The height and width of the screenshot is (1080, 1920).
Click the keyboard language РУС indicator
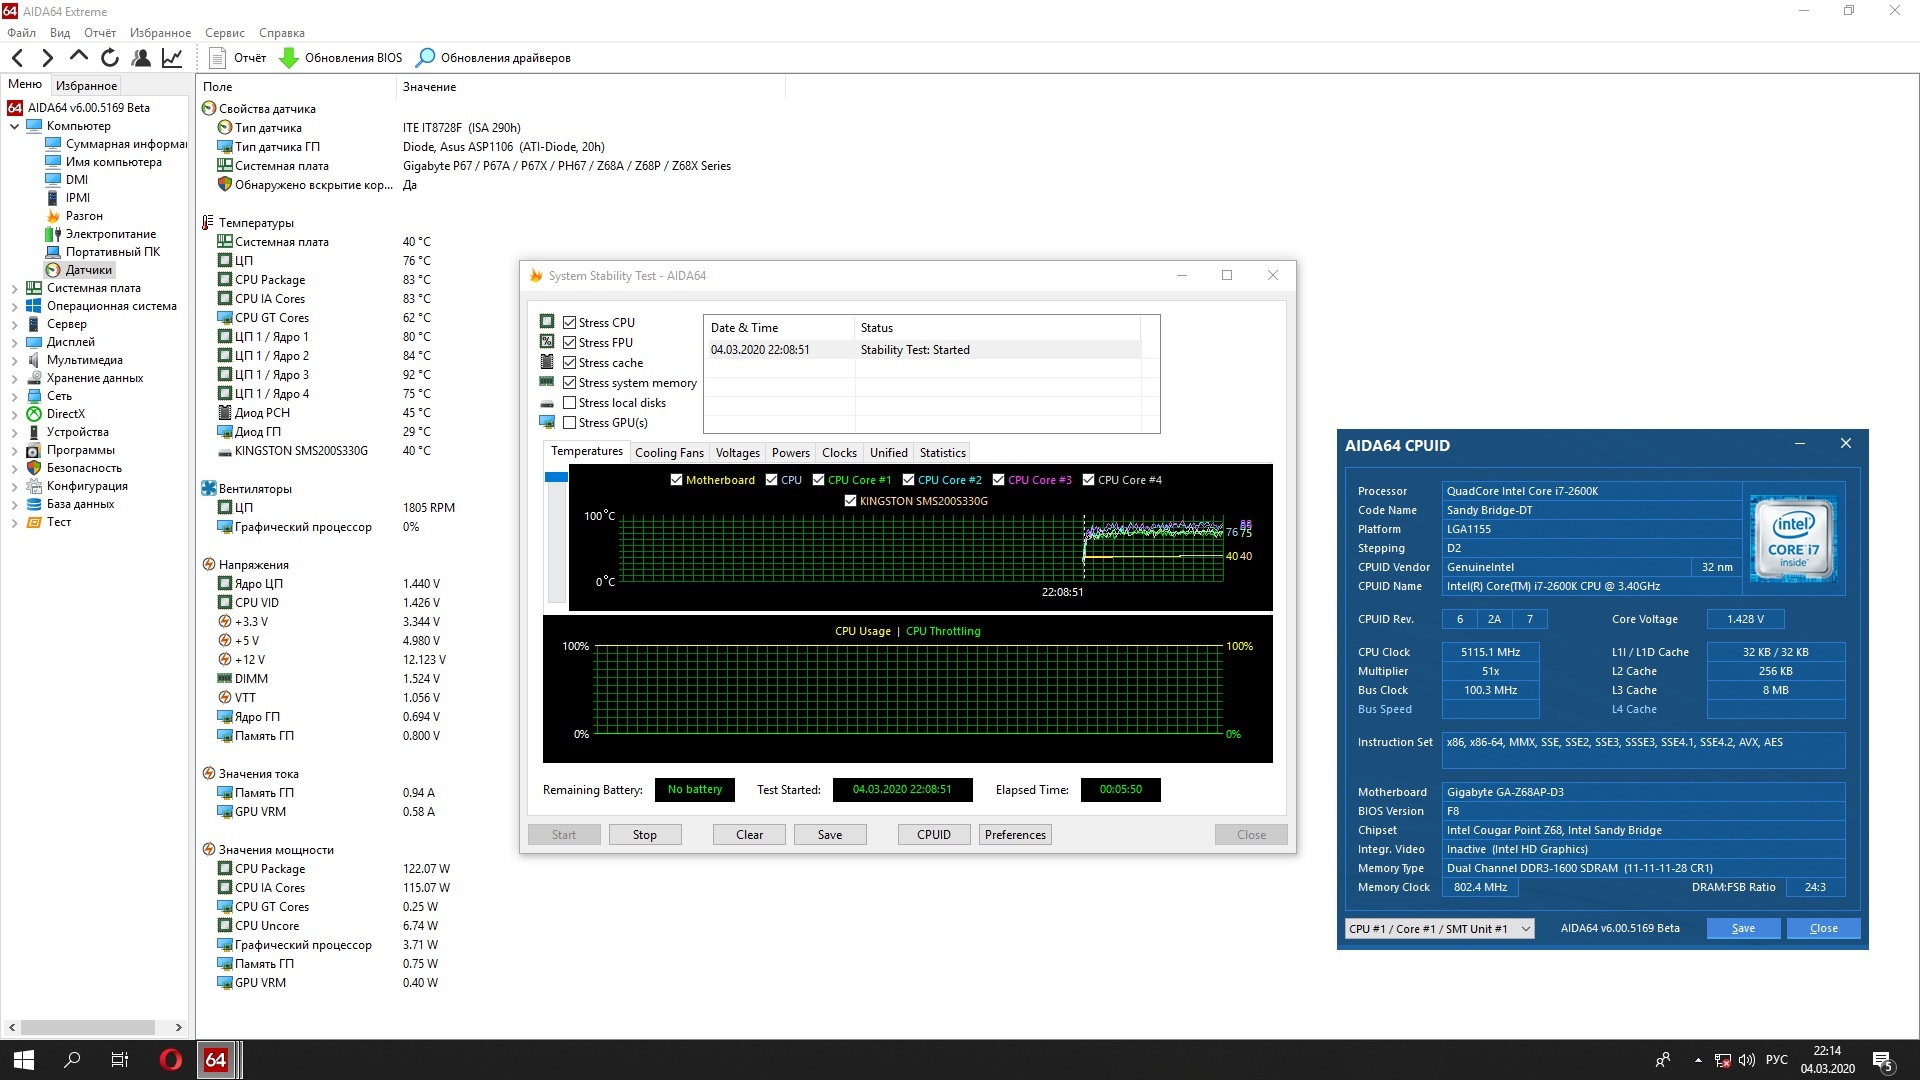coord(1777,1060)
